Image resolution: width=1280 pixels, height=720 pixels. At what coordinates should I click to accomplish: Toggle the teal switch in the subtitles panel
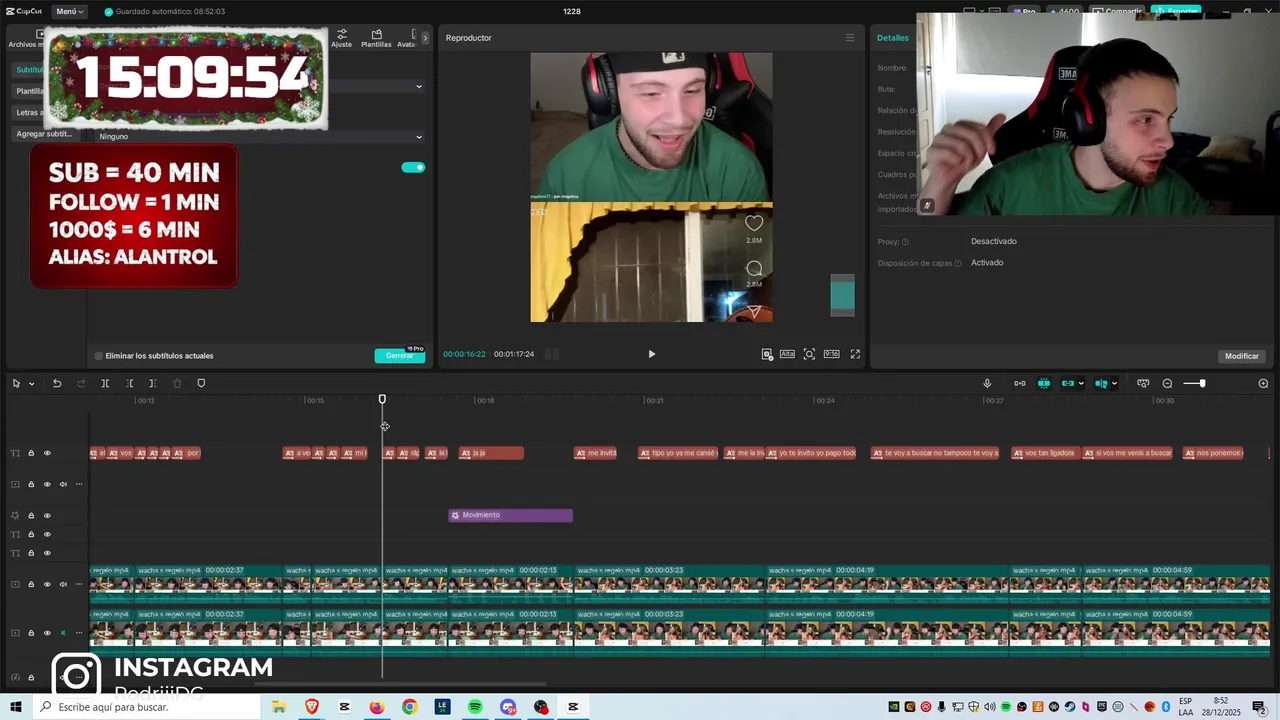click(x=413, y=167)
